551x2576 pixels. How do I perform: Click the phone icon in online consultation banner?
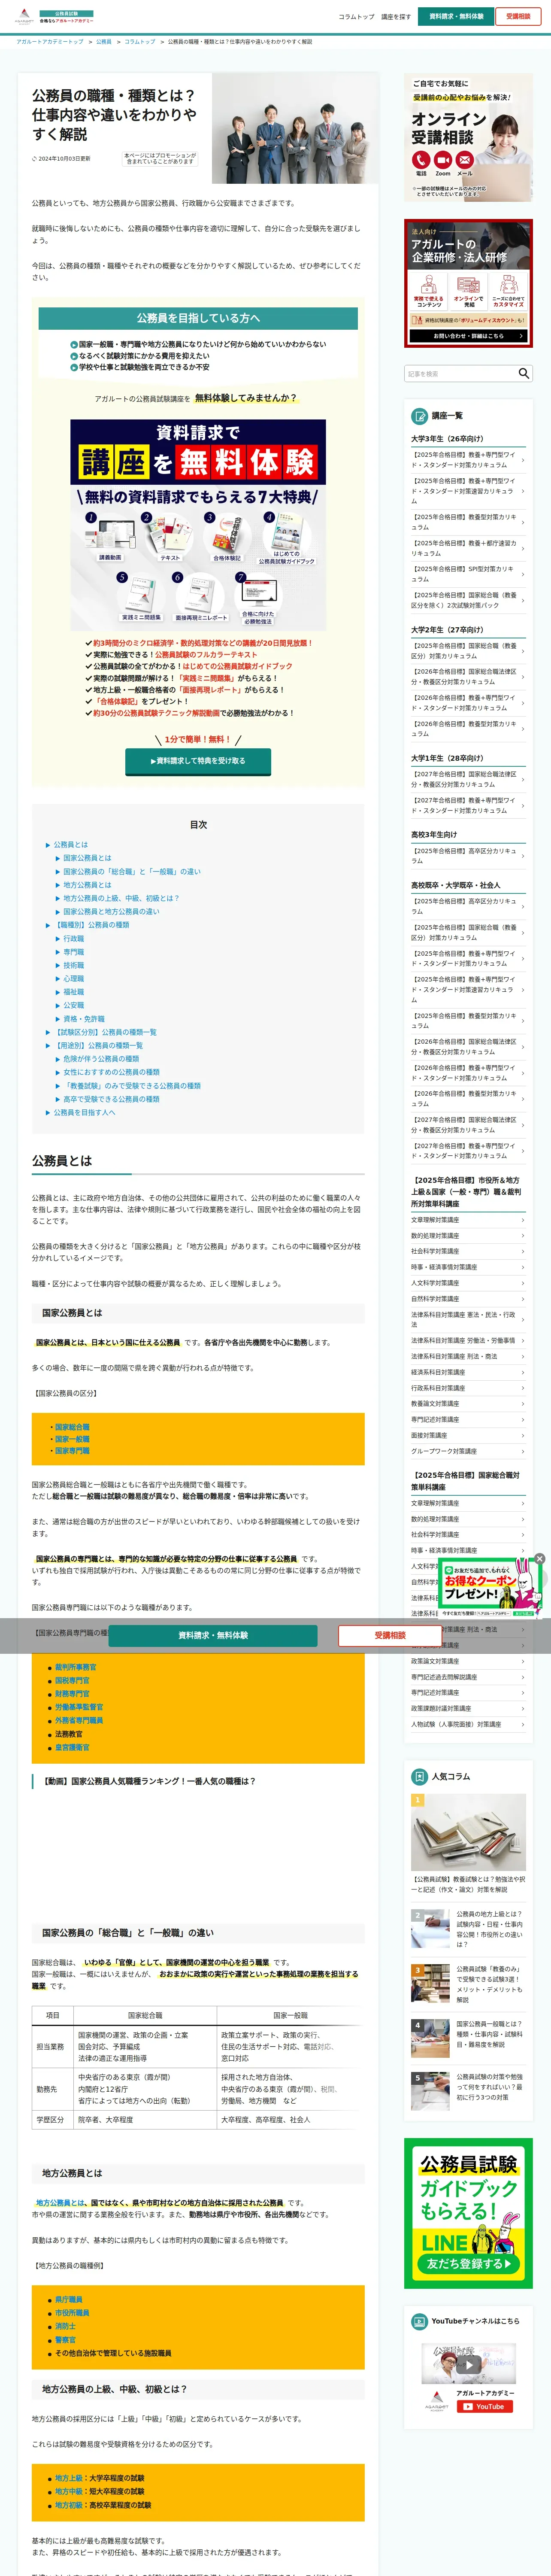421,160
